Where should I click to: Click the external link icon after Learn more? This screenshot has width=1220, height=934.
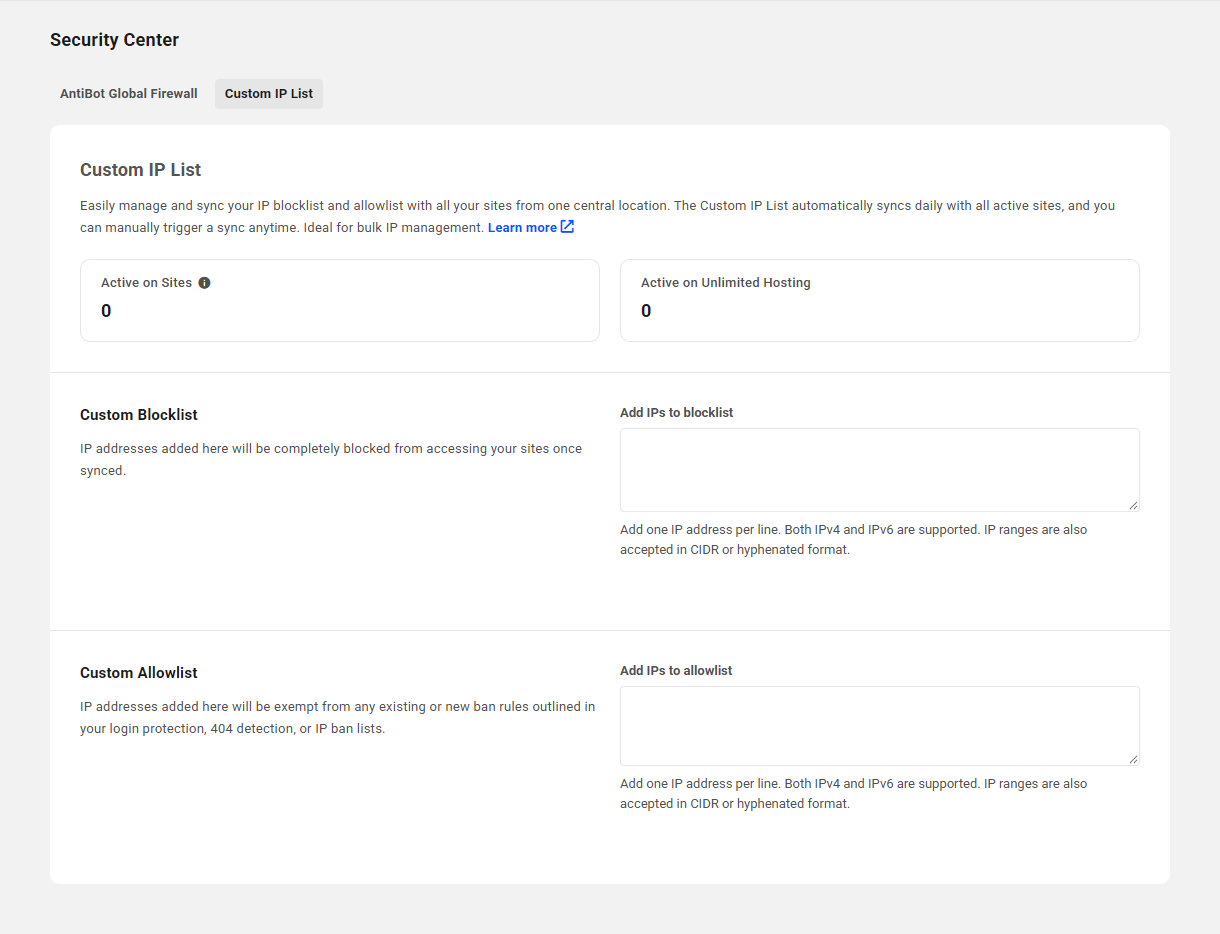[567, 227]
